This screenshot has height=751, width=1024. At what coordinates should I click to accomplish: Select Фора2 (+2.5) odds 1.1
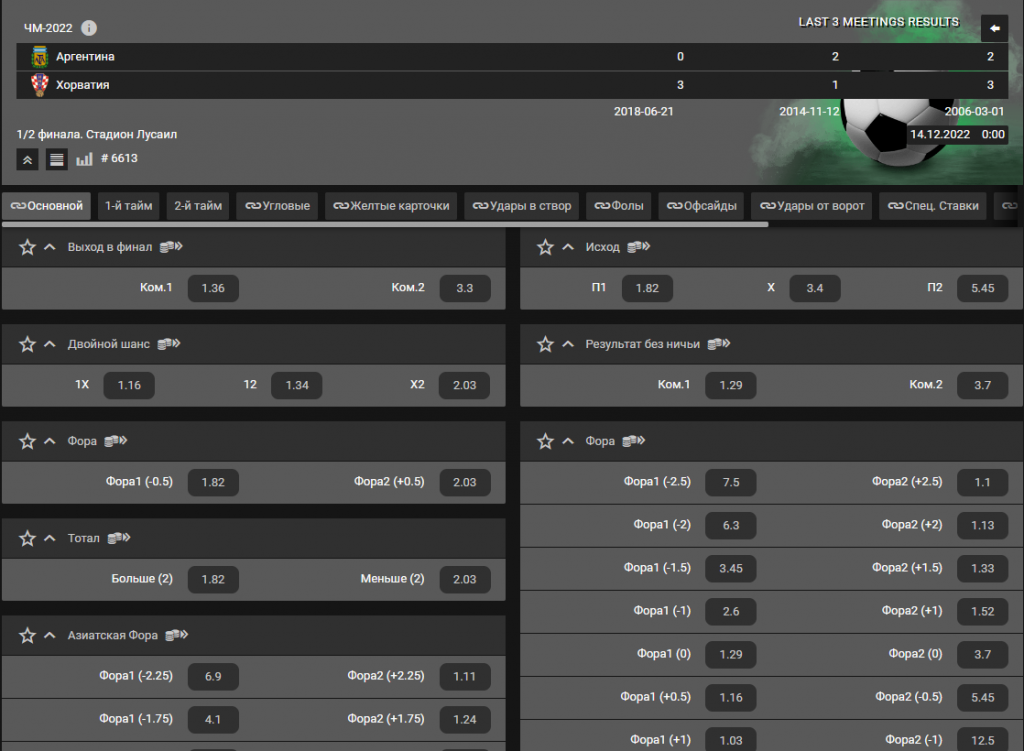[x=982, y=482]
